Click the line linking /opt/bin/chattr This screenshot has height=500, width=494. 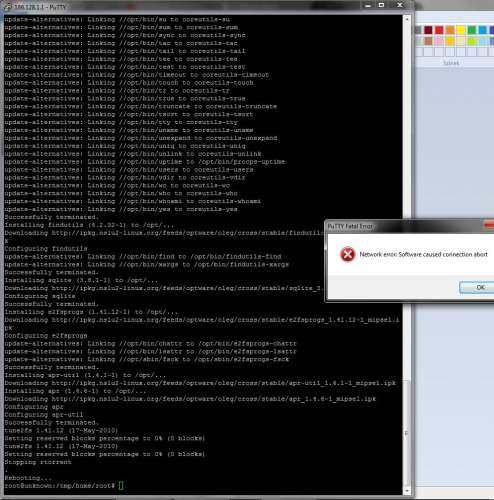coord(150,343)
